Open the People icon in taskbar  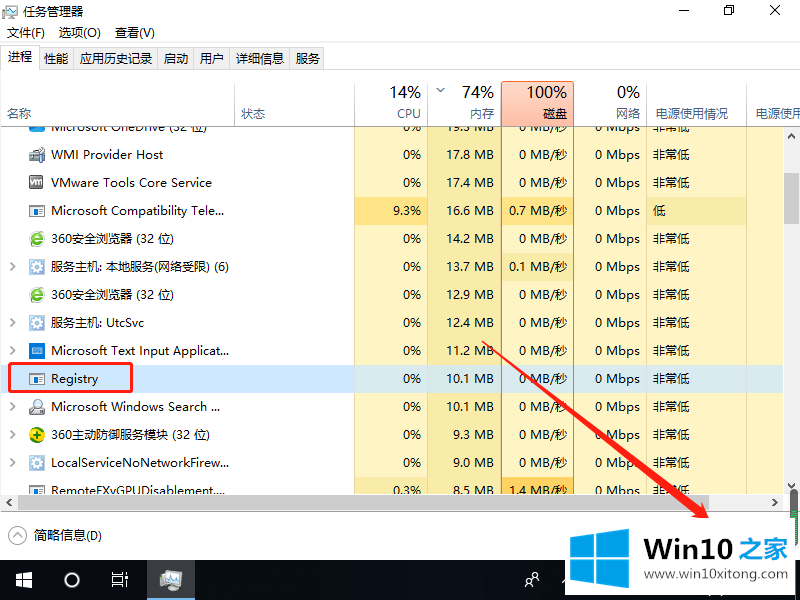tap(532, 580)
